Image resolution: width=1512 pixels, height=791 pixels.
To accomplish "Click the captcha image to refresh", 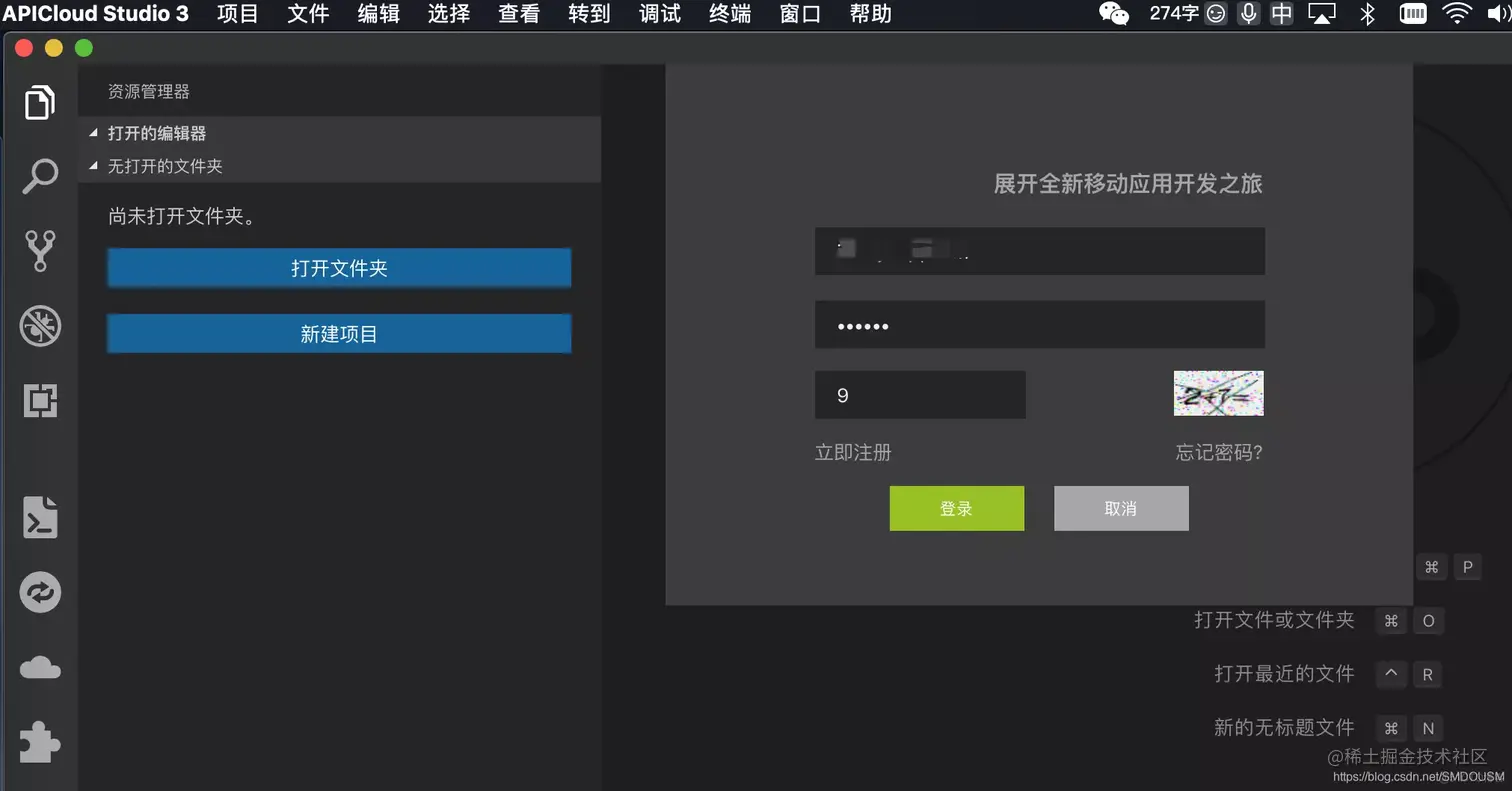I will (x=1218, y=393).
